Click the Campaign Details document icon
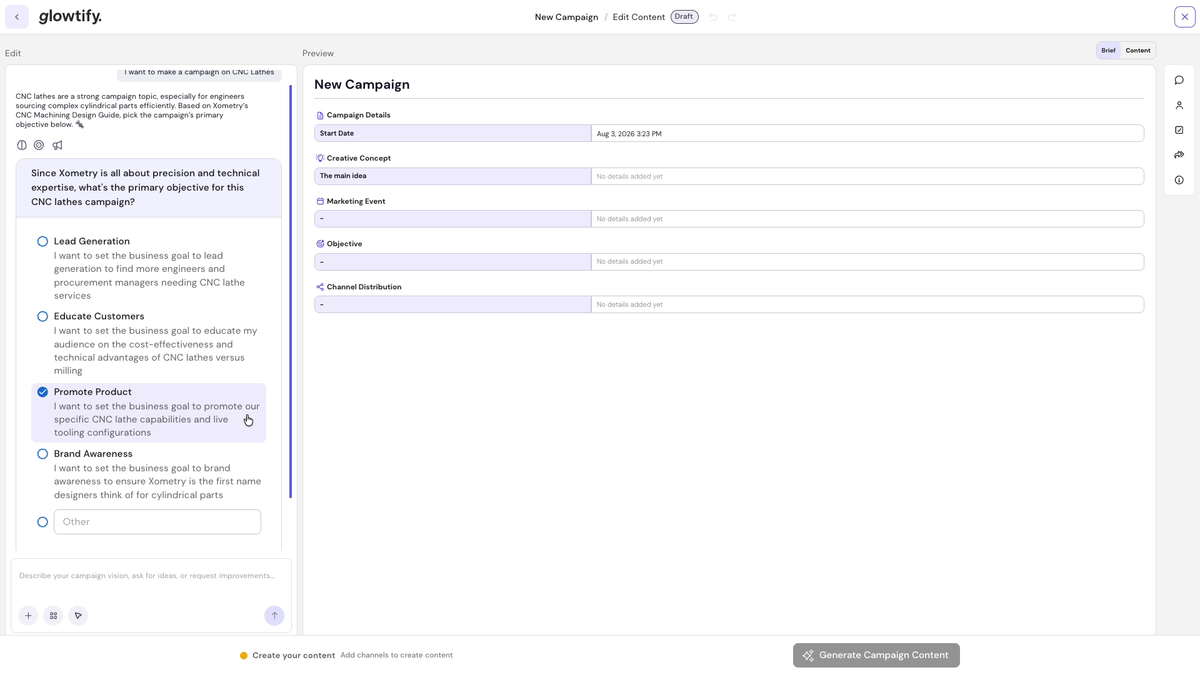 [320, 116]
